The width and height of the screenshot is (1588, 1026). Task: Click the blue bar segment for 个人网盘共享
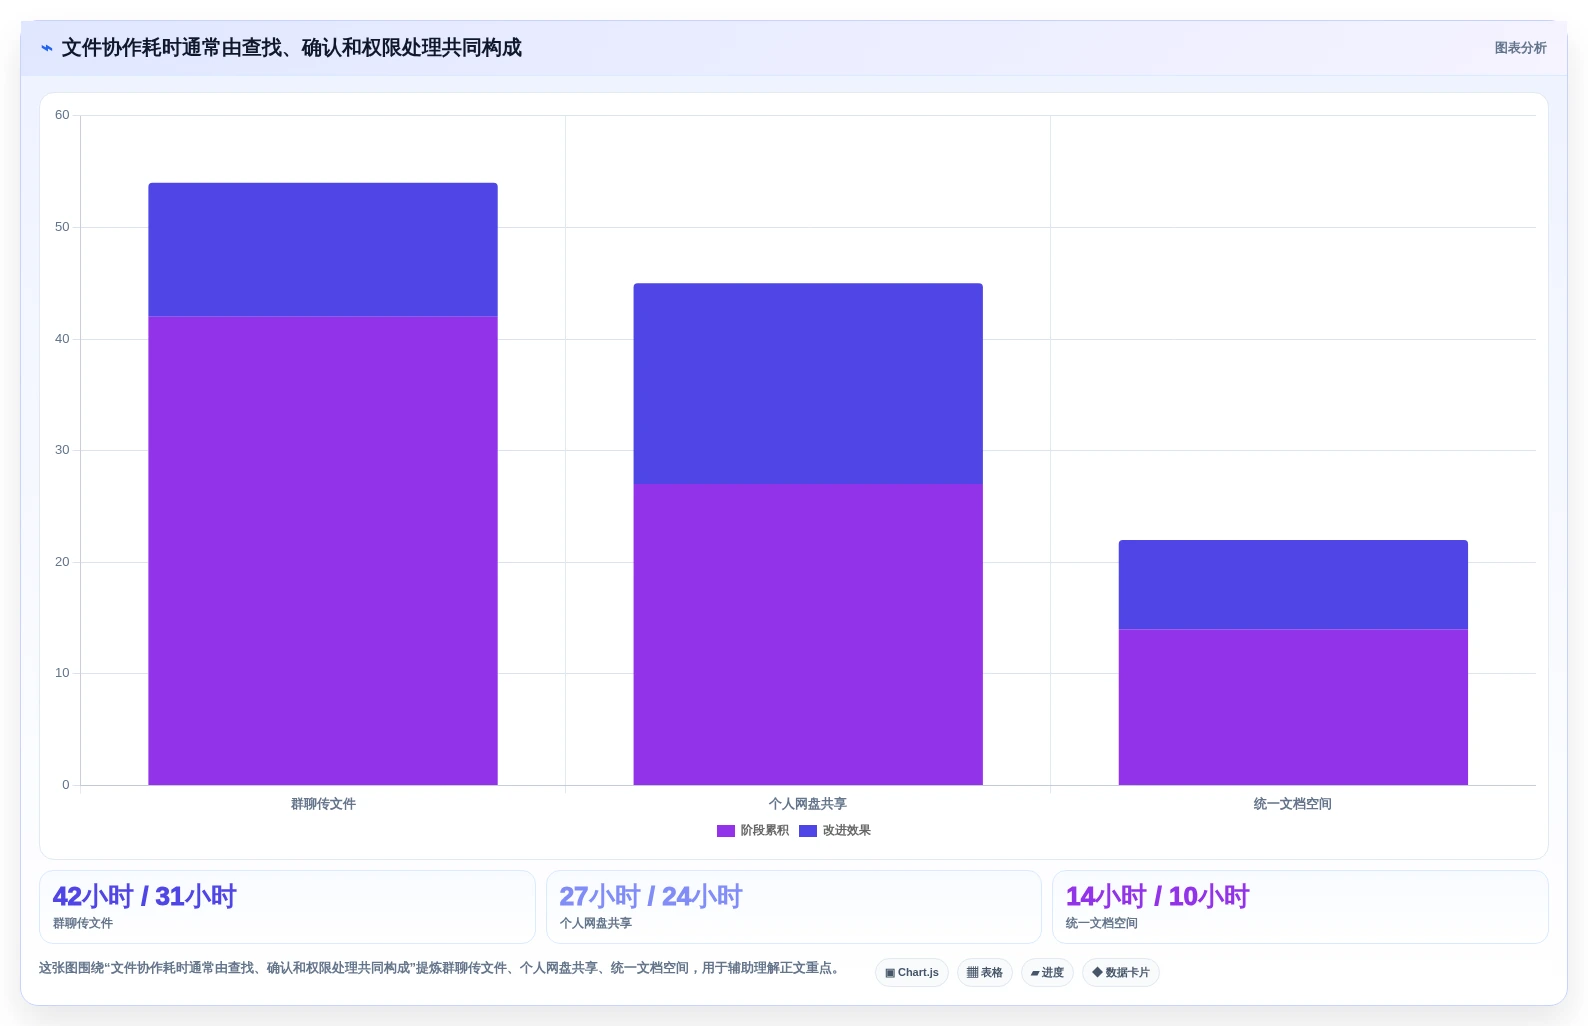tap(808, 384)
